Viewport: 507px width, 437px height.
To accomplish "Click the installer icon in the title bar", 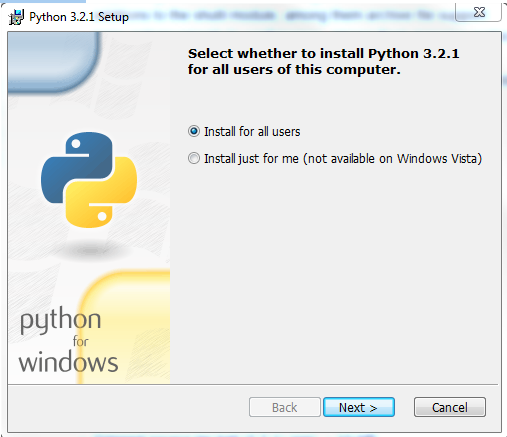I will (16, 17).
